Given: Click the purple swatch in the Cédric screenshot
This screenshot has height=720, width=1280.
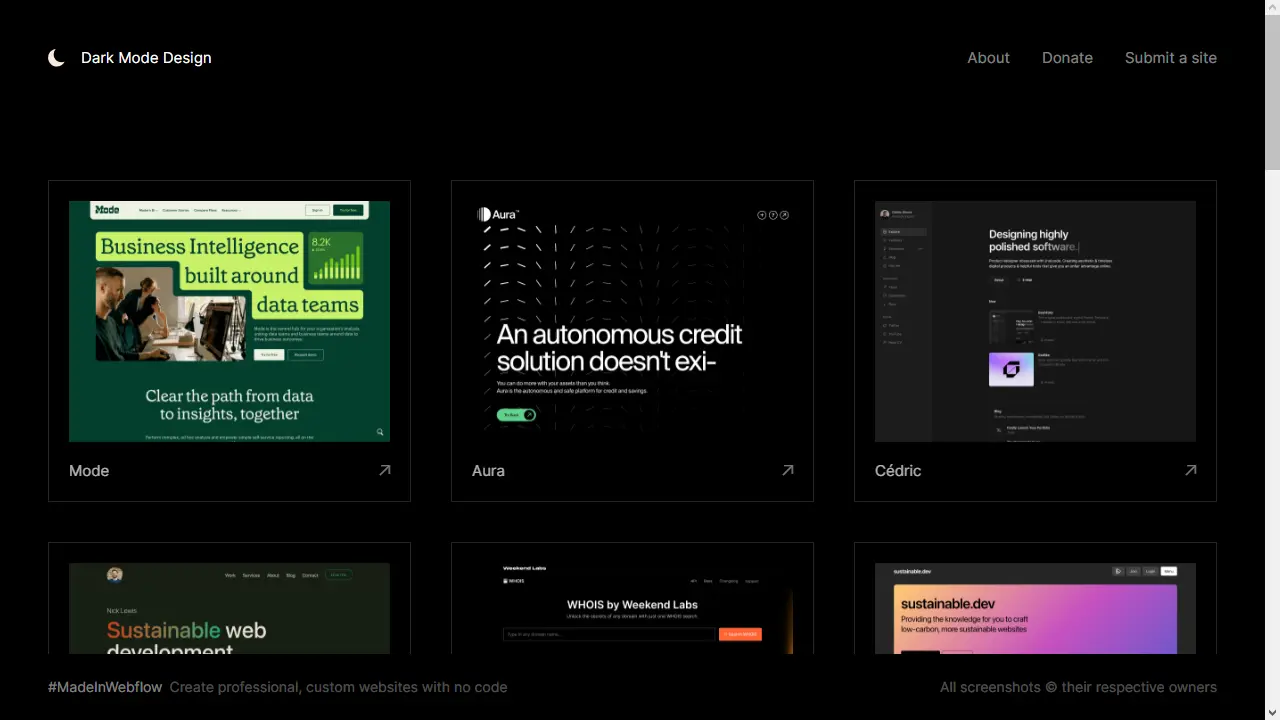Looking at the screenshot, I should click(x=1010, y=369).
